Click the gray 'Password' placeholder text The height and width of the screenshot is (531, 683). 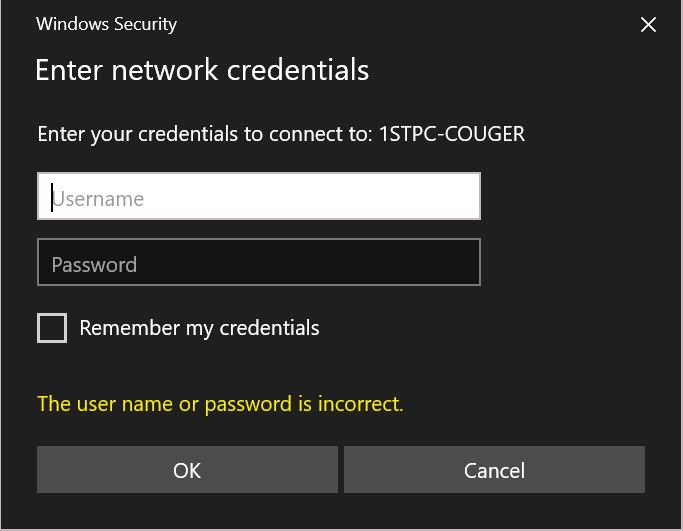(94, 265)
